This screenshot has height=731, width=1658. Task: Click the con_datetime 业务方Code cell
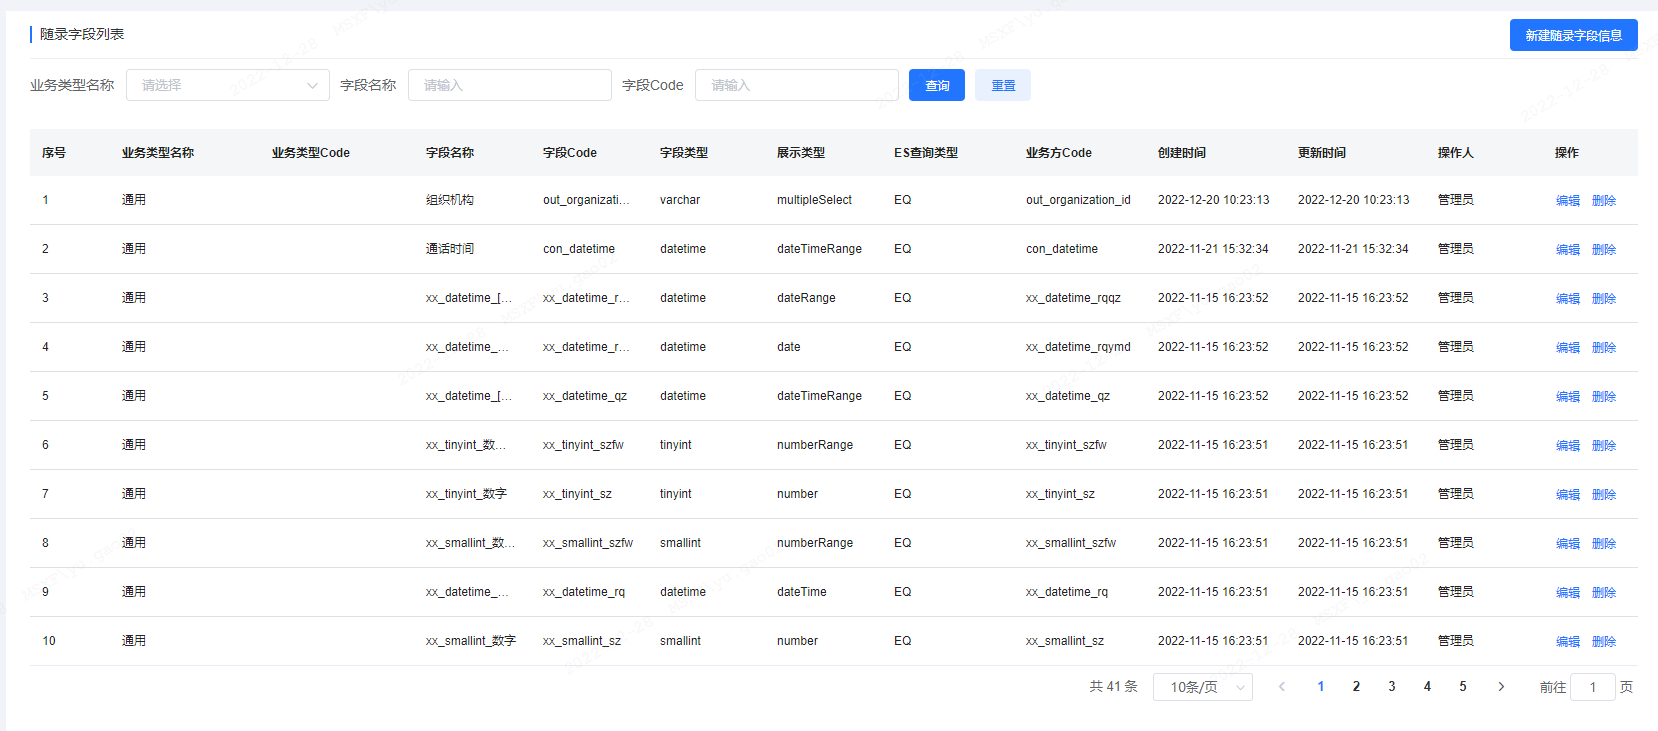pos(1062,249)
